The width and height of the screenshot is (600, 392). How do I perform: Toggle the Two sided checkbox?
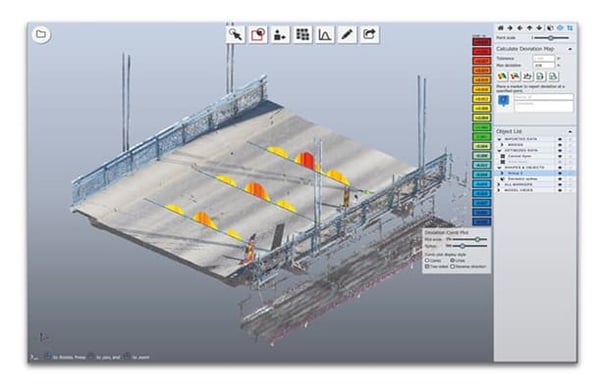click(427, 266)
